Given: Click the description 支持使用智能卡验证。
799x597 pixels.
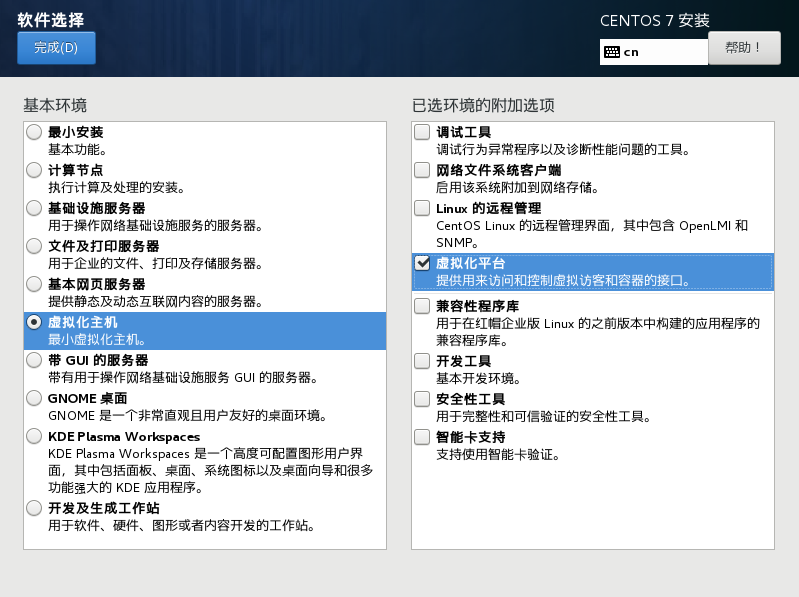Looking at the screenshot, I should (x=498, y=454).
